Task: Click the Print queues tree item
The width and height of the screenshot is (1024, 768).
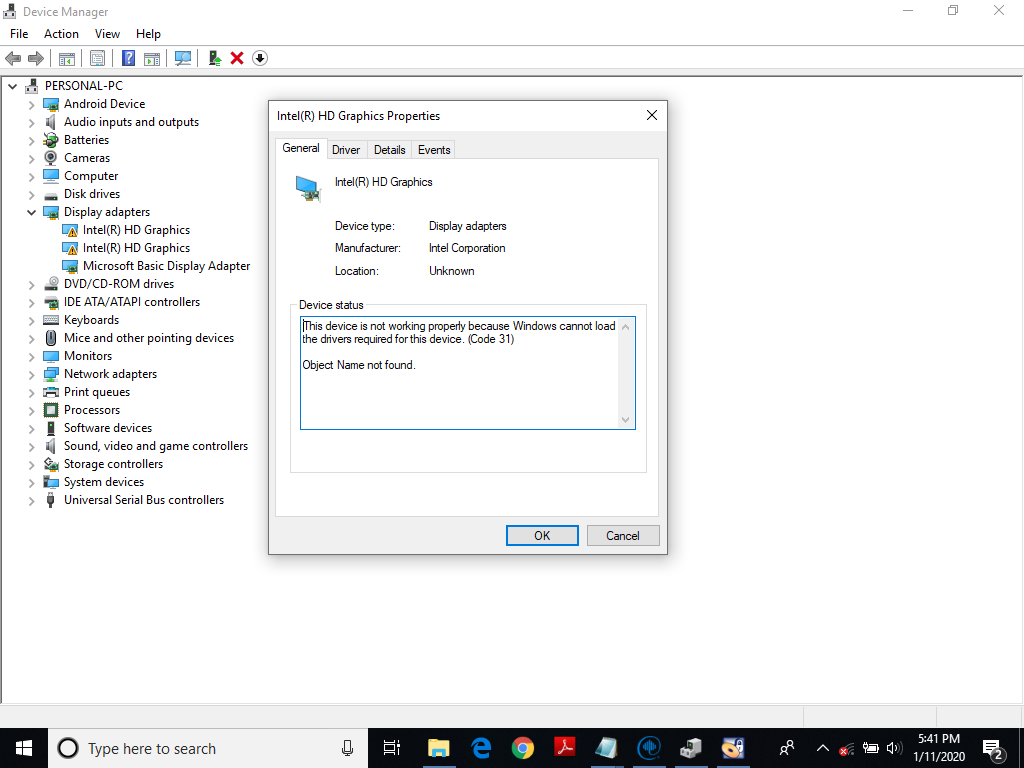Action: [x=97, y=392]
